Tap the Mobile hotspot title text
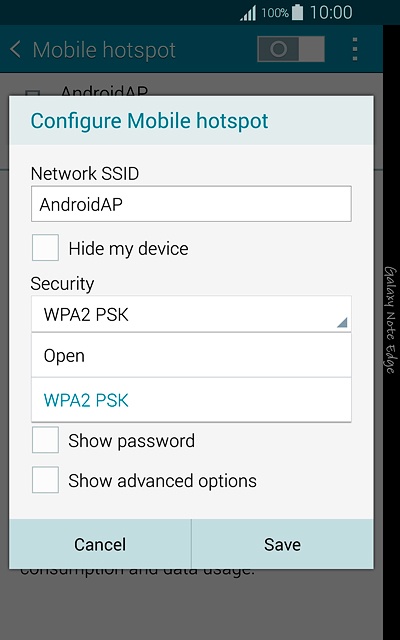Screen dimensions: 400x640 (104, 50)
